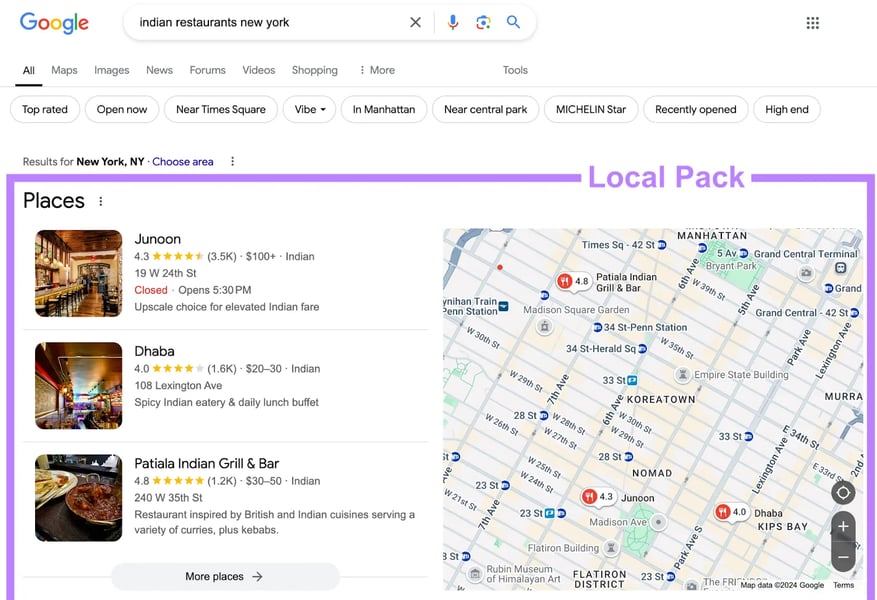Image resolution: width=877 pixels, height=600 pixels.
Task: Switch to the Images tab
Action: pos(111,70)
